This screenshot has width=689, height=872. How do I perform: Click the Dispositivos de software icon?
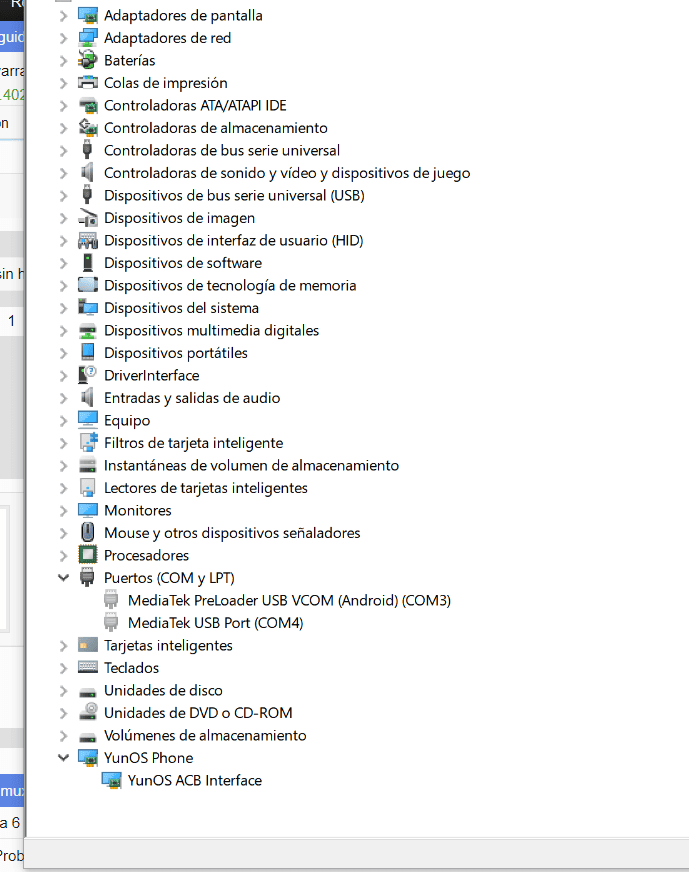tap(87, 263)
